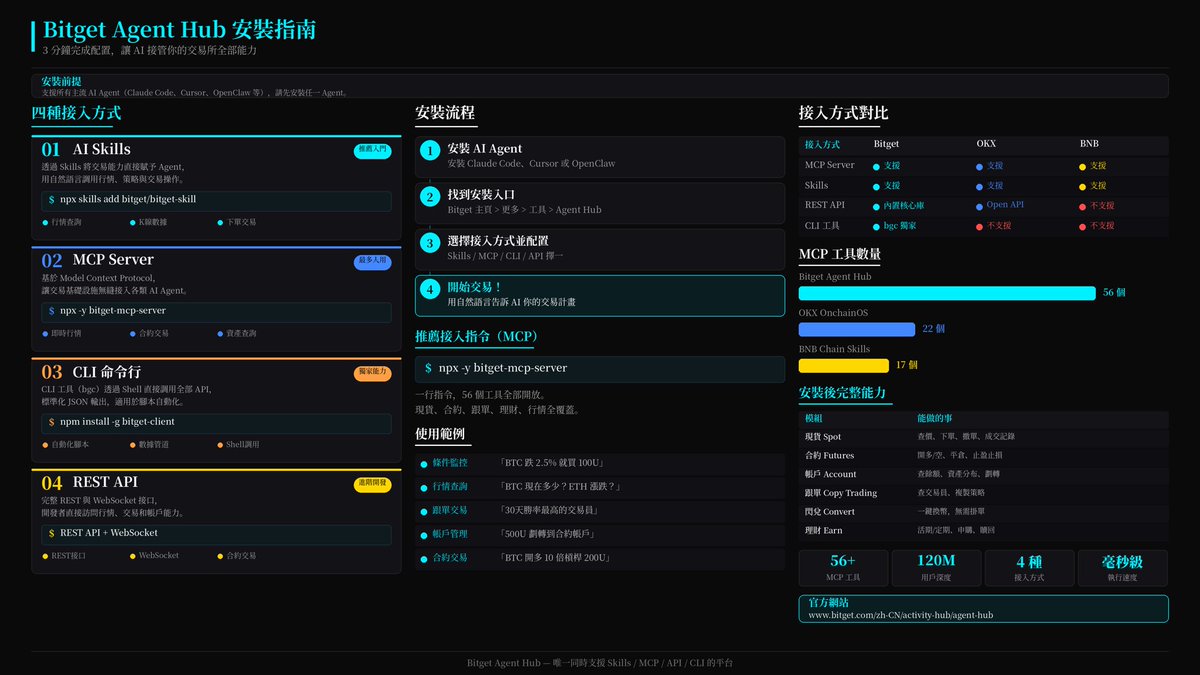Click the '跟單交易' usage example label
The width and height of the screenshot is (1200, 675).
click(x=449, y=510)
